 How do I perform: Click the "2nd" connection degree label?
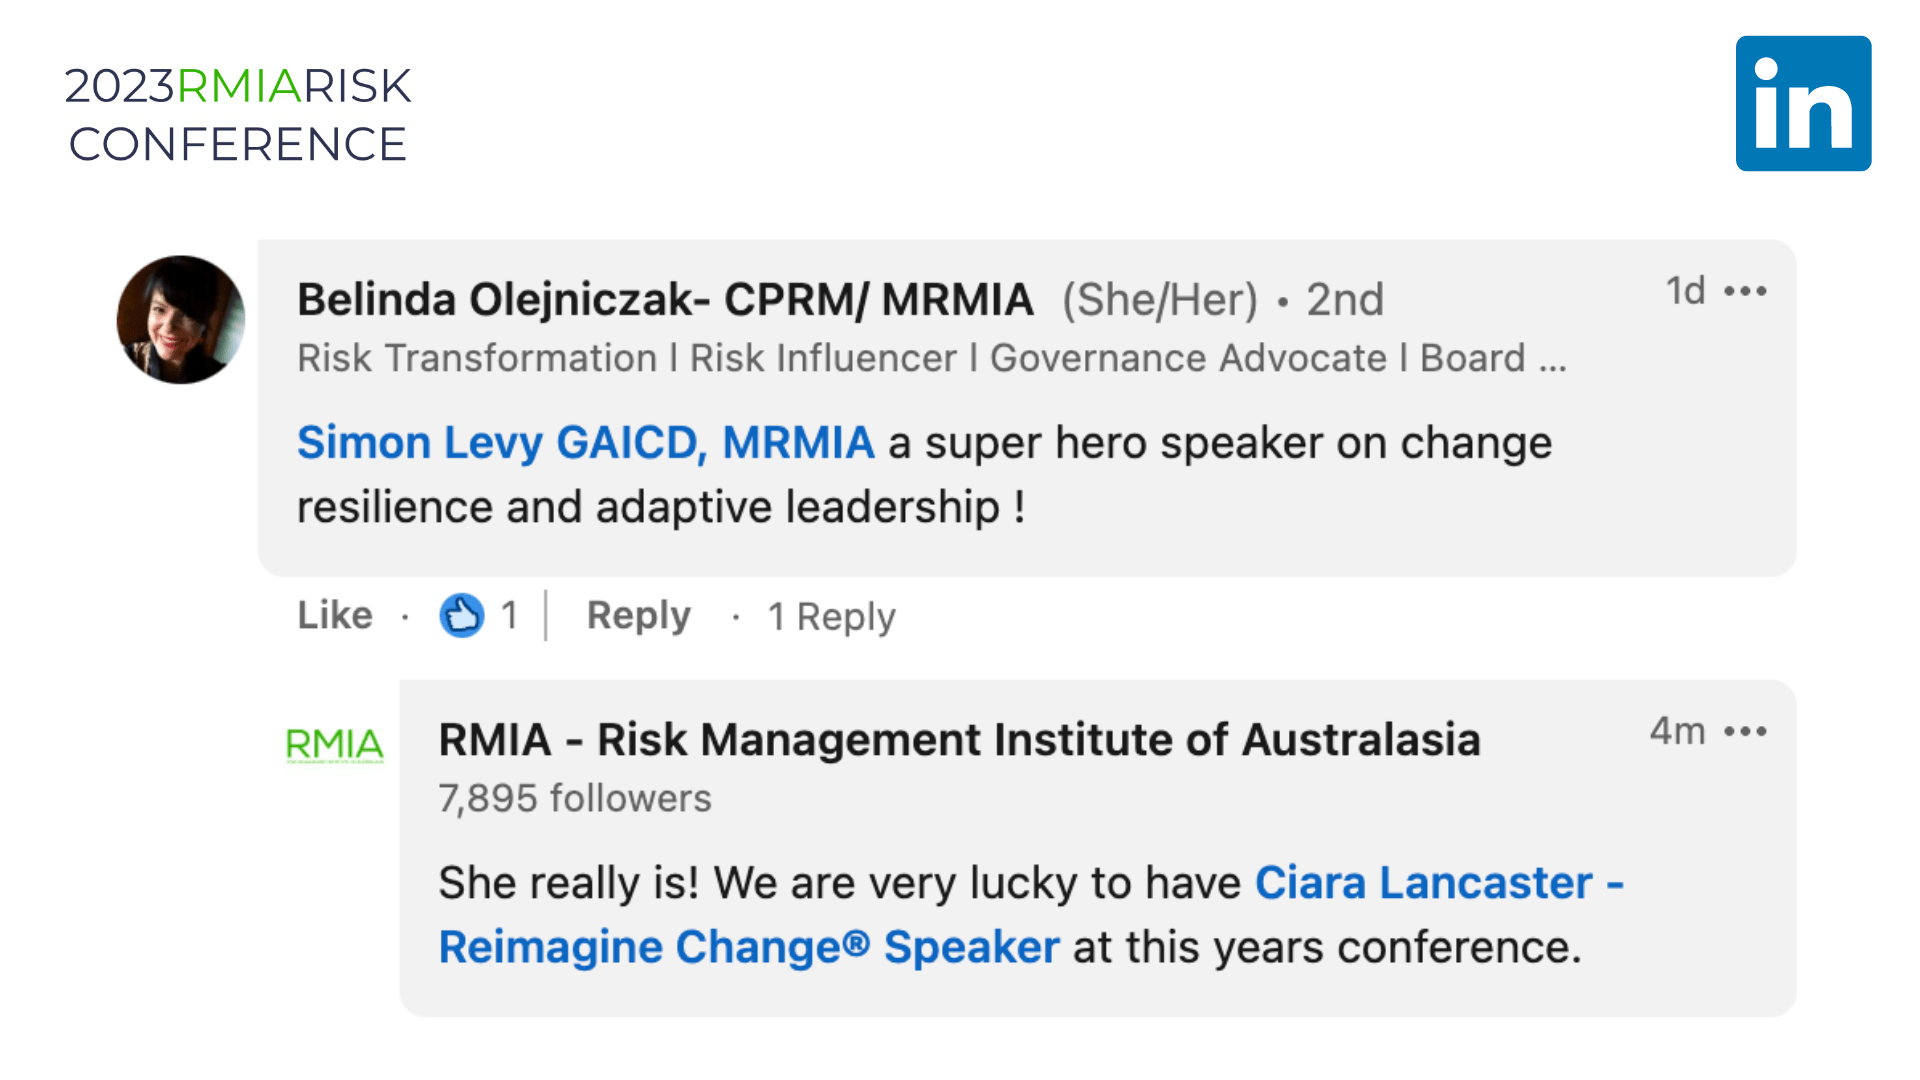click(1345, 300)
